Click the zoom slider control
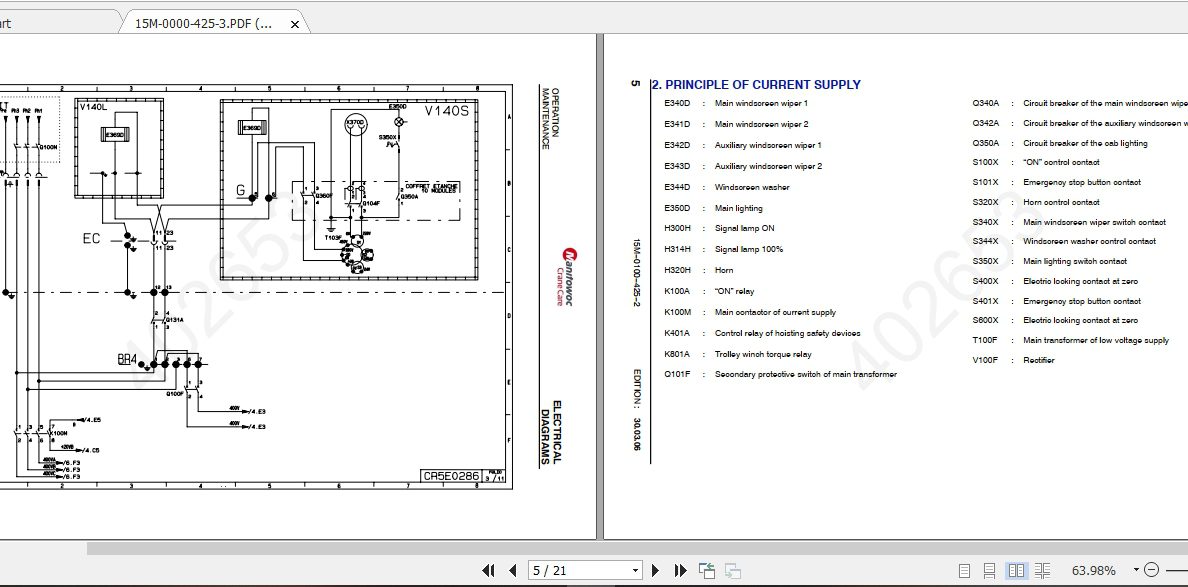Screen dimensions: 1188x587 pyautogui.click(x=1181, y=569)
